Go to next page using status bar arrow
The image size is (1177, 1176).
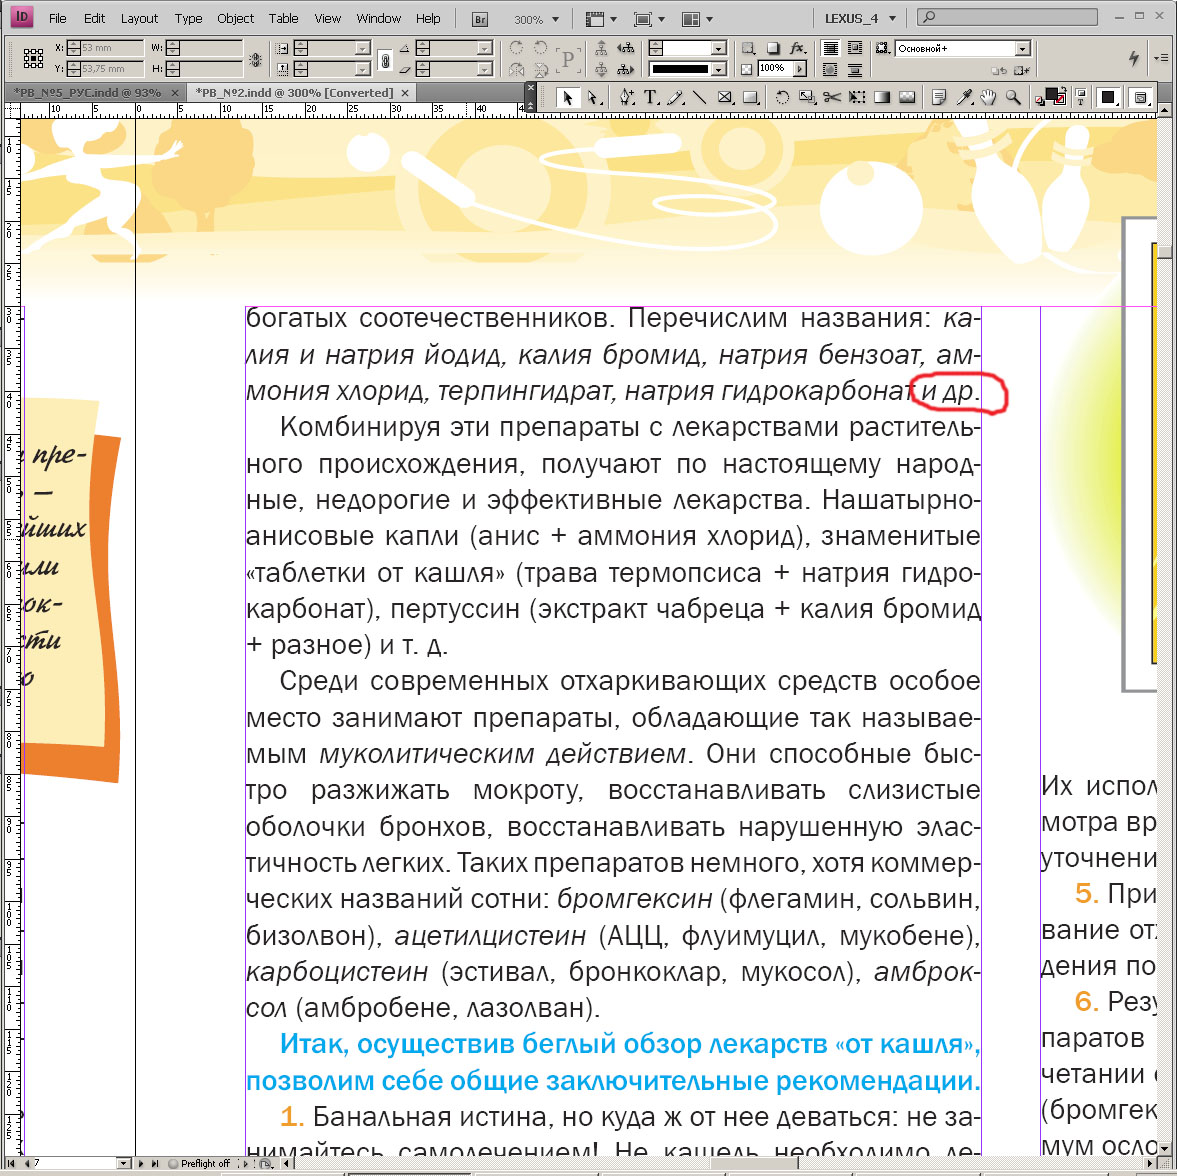[x=142, y=1163]
